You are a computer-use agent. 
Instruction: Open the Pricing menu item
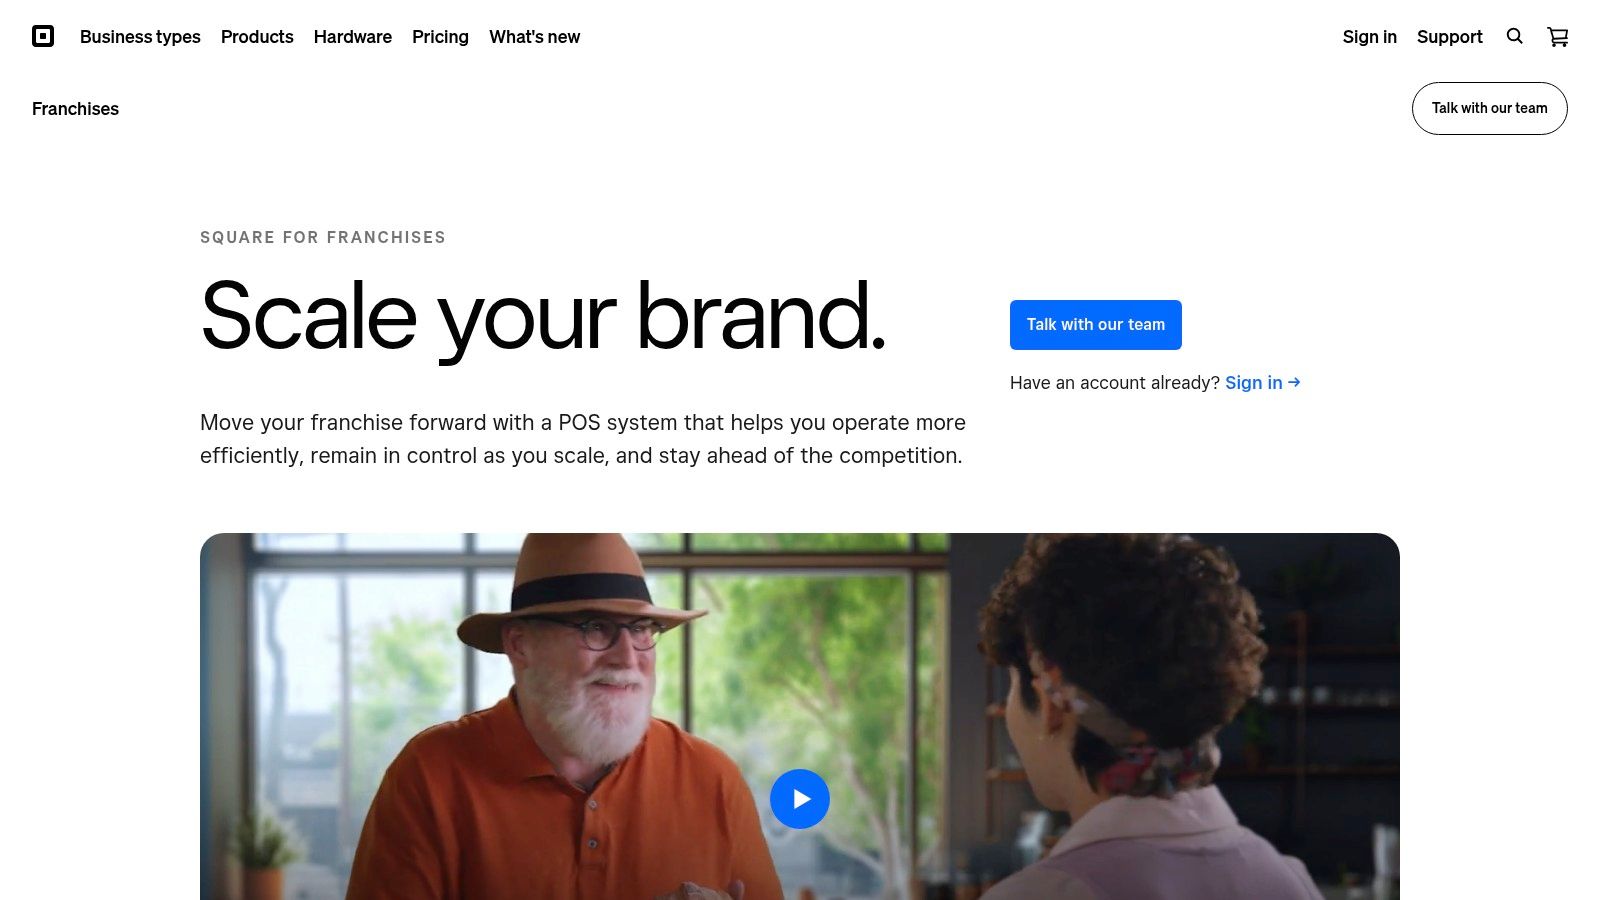(x=440, y=37)
